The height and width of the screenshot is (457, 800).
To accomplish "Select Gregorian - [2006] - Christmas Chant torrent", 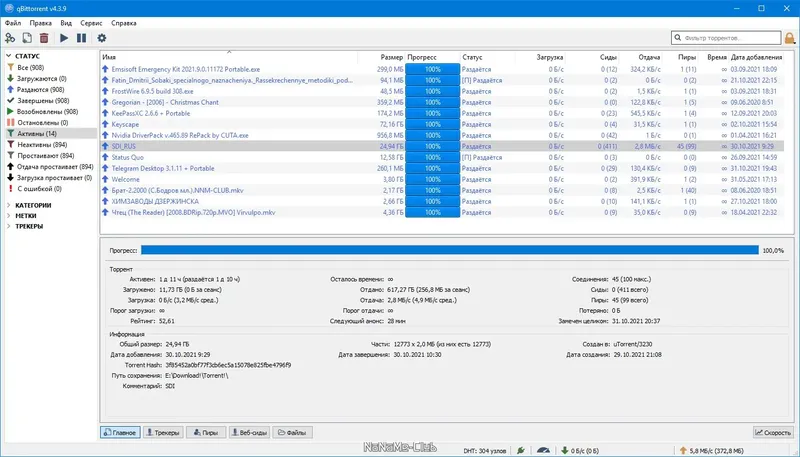I will [x=165, y=102].
